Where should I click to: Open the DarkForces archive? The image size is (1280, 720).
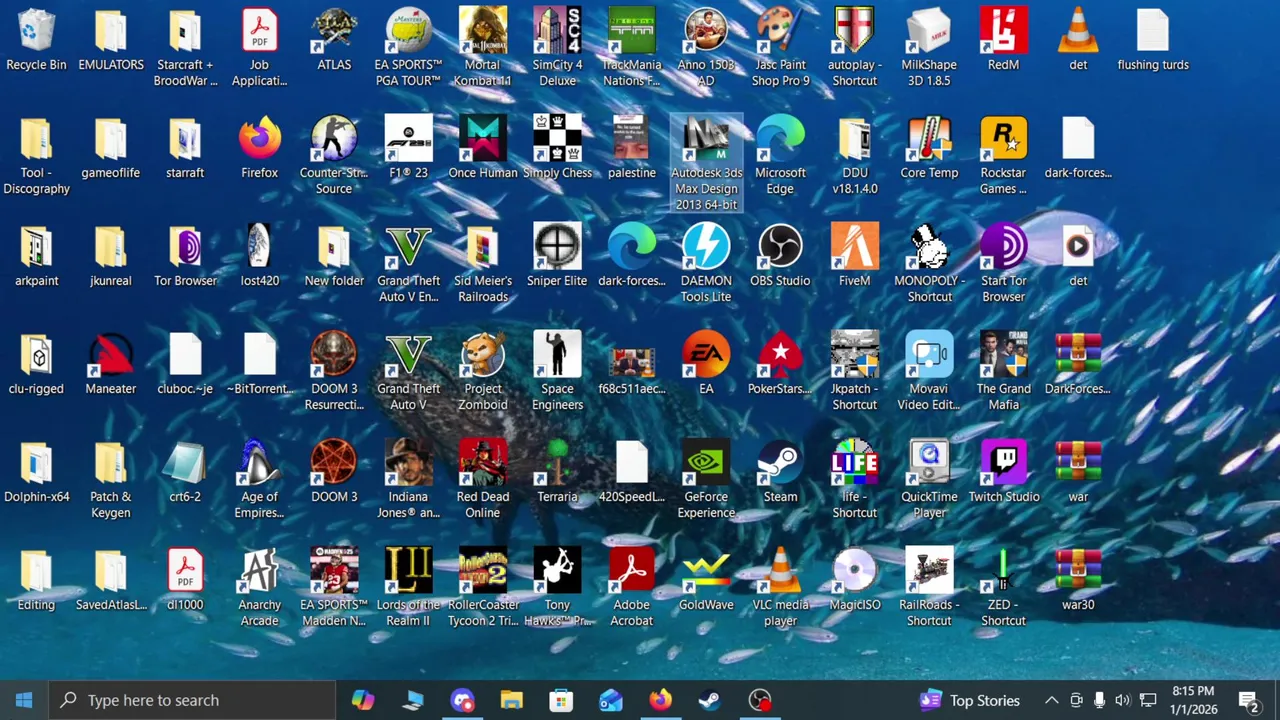(1078, 364)
